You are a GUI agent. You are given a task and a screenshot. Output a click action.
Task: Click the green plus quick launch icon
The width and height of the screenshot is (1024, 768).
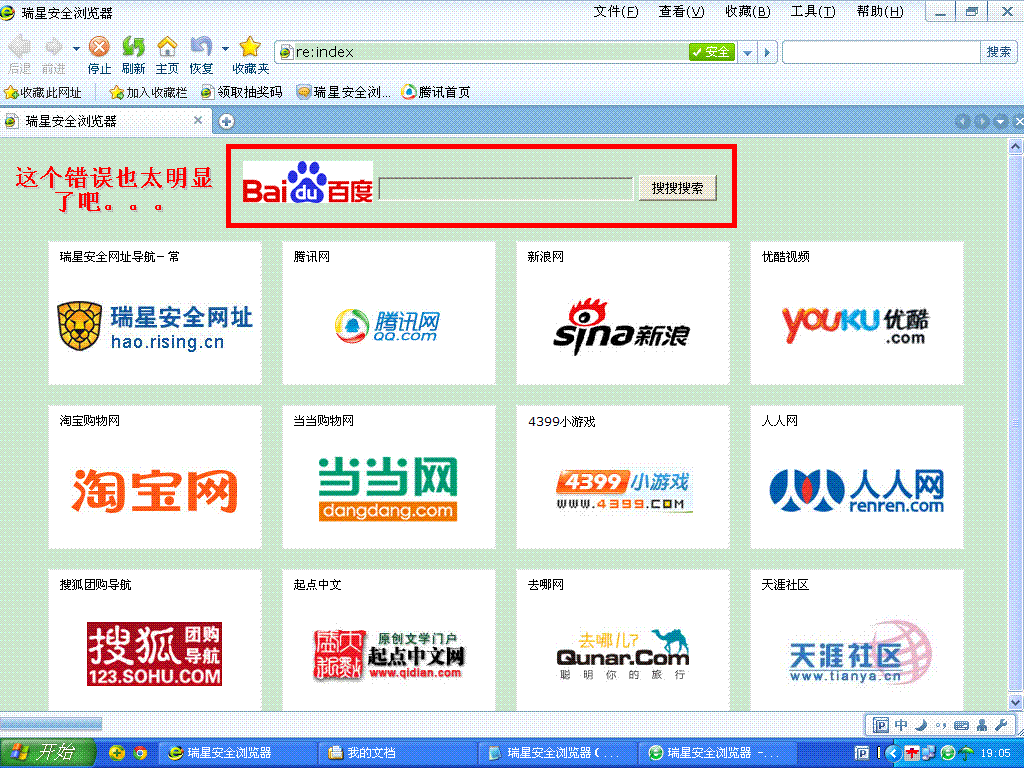(117, 753)
